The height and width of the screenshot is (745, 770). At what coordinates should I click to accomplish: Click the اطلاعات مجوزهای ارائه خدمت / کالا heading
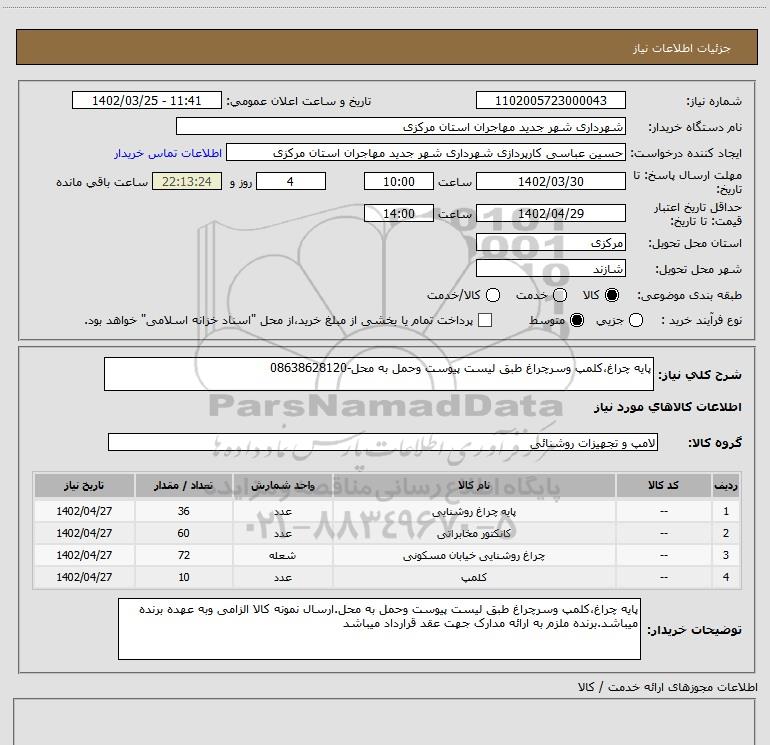click(x=667, y=687)
